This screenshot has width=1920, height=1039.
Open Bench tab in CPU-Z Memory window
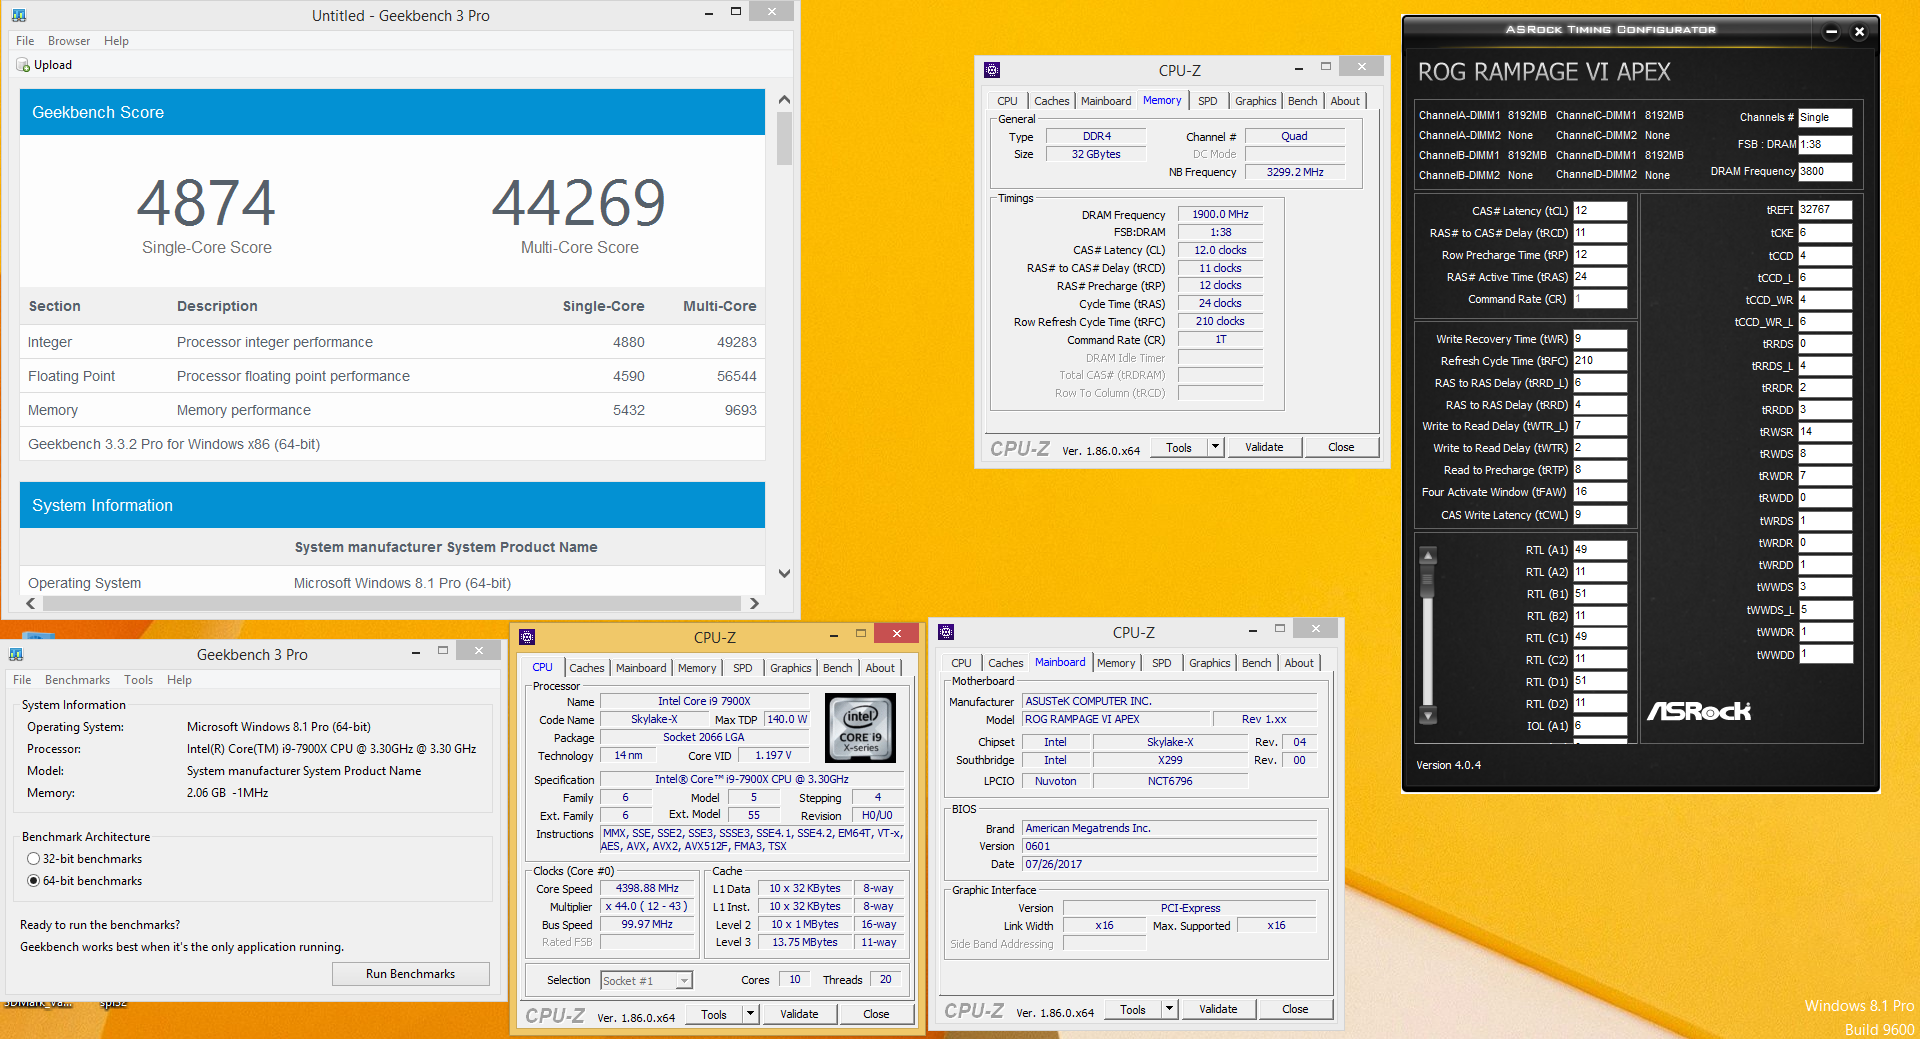(1302, 101)
